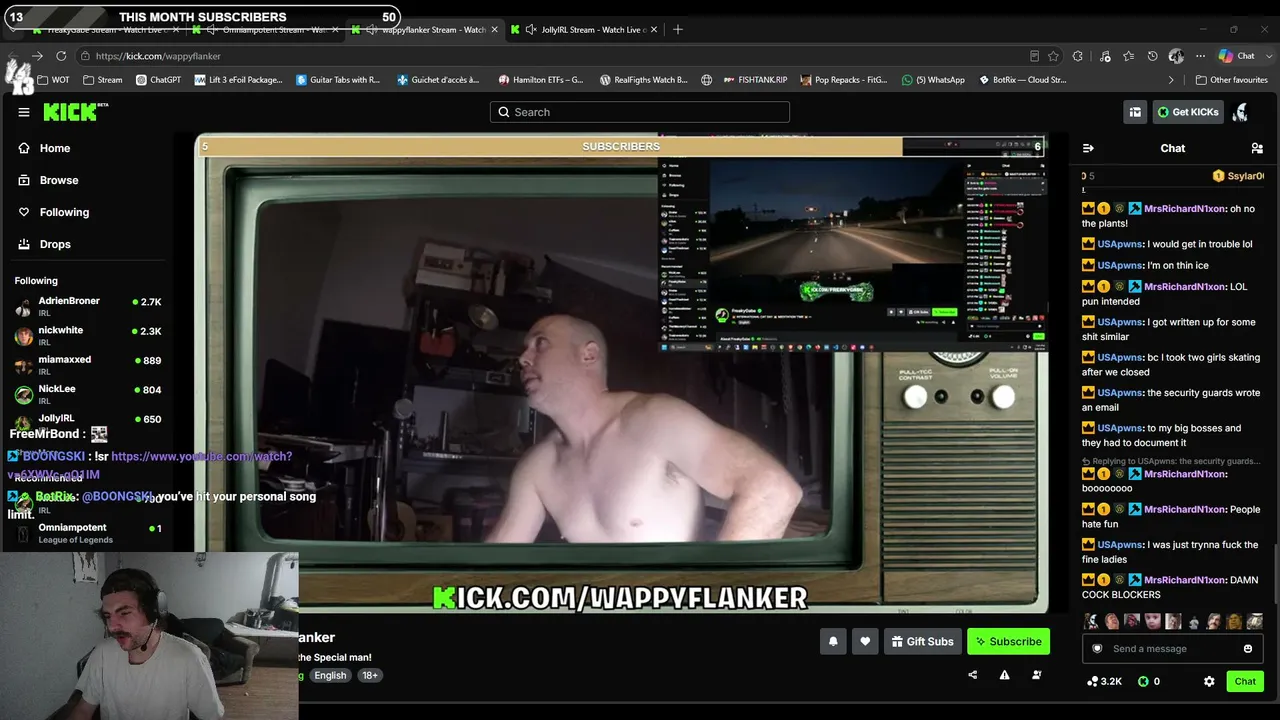Reload the page in the browser
The image size is (1280, 720).
pos(61,56)
